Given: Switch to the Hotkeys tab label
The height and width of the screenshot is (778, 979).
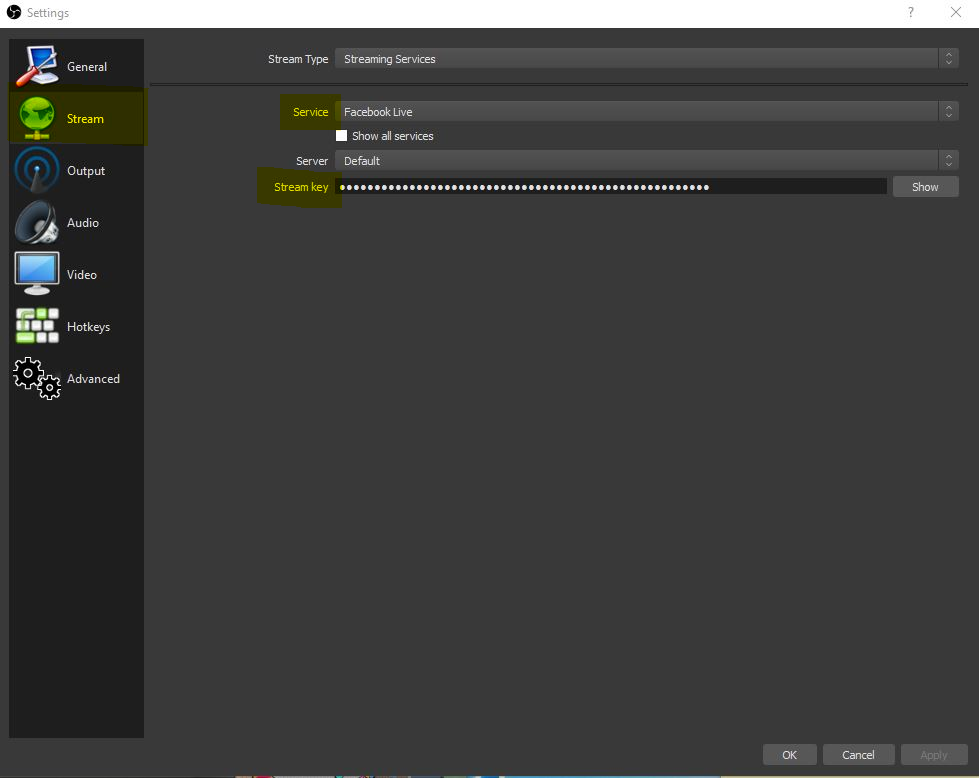Looking at the screenshot, I should point(88,327).
